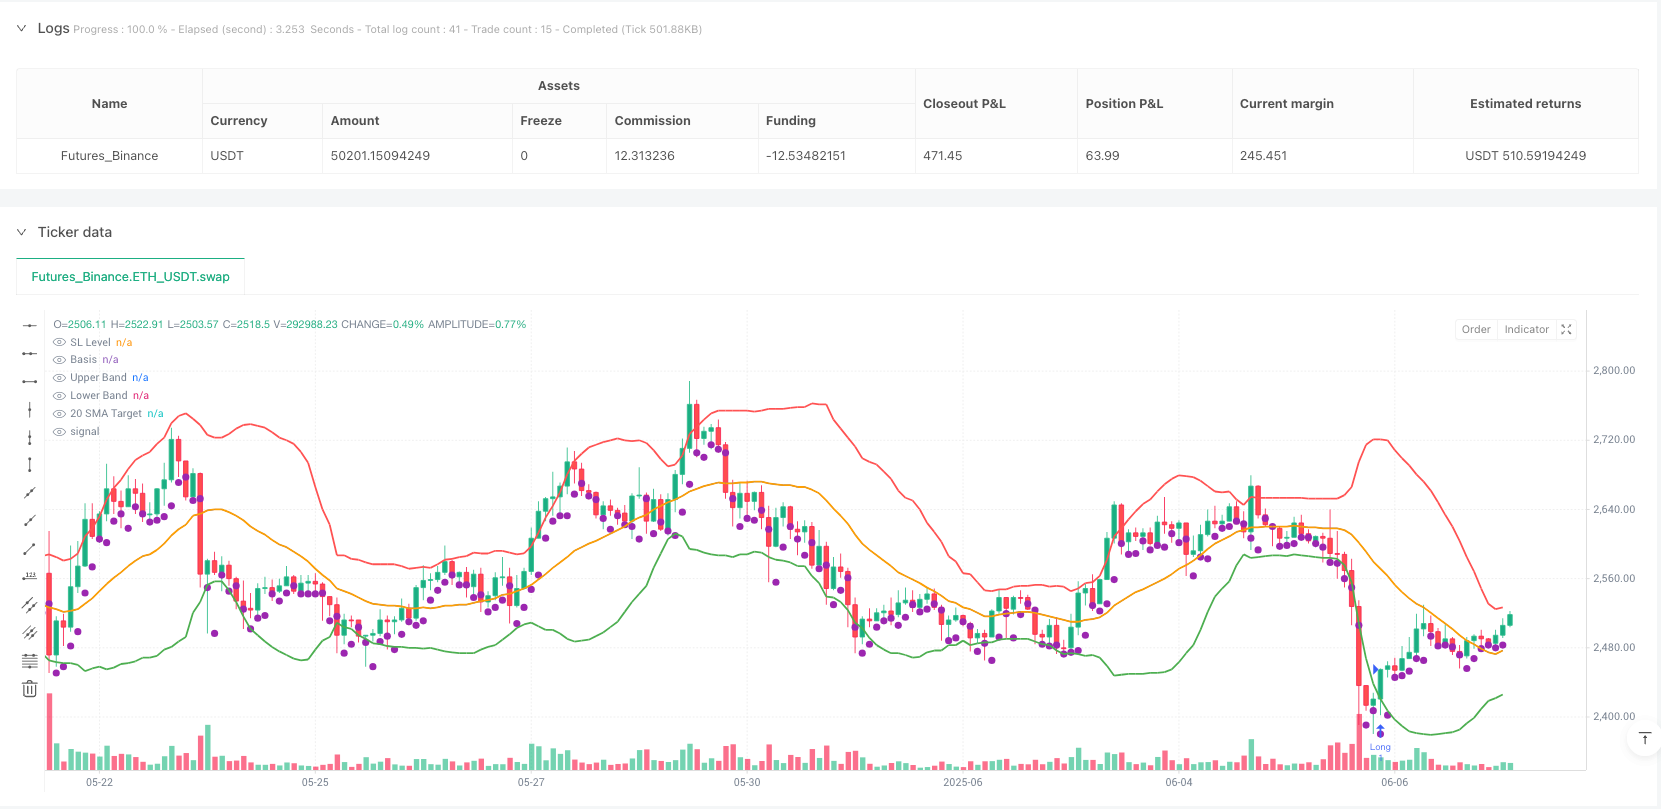
Task: Hide the Upper Band indicator
Action: 59,378
